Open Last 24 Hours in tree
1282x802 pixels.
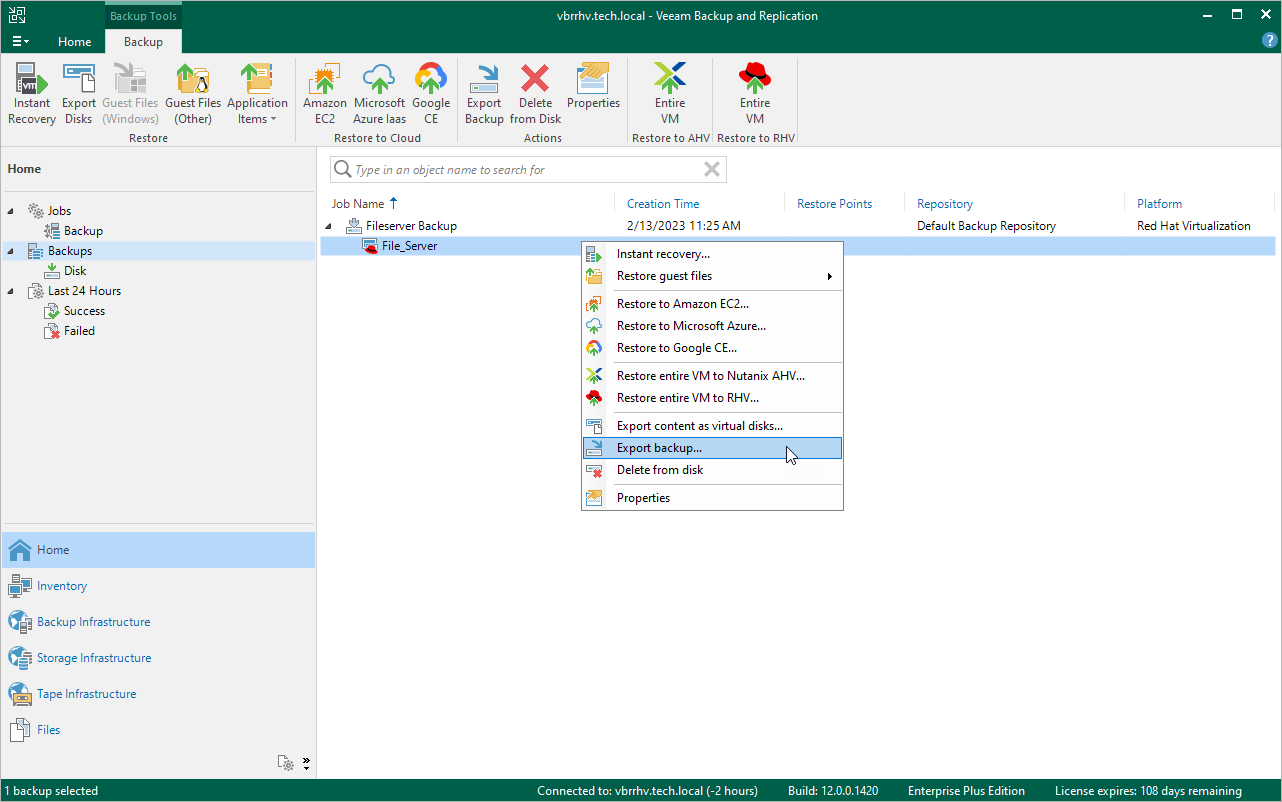point(84,291)
